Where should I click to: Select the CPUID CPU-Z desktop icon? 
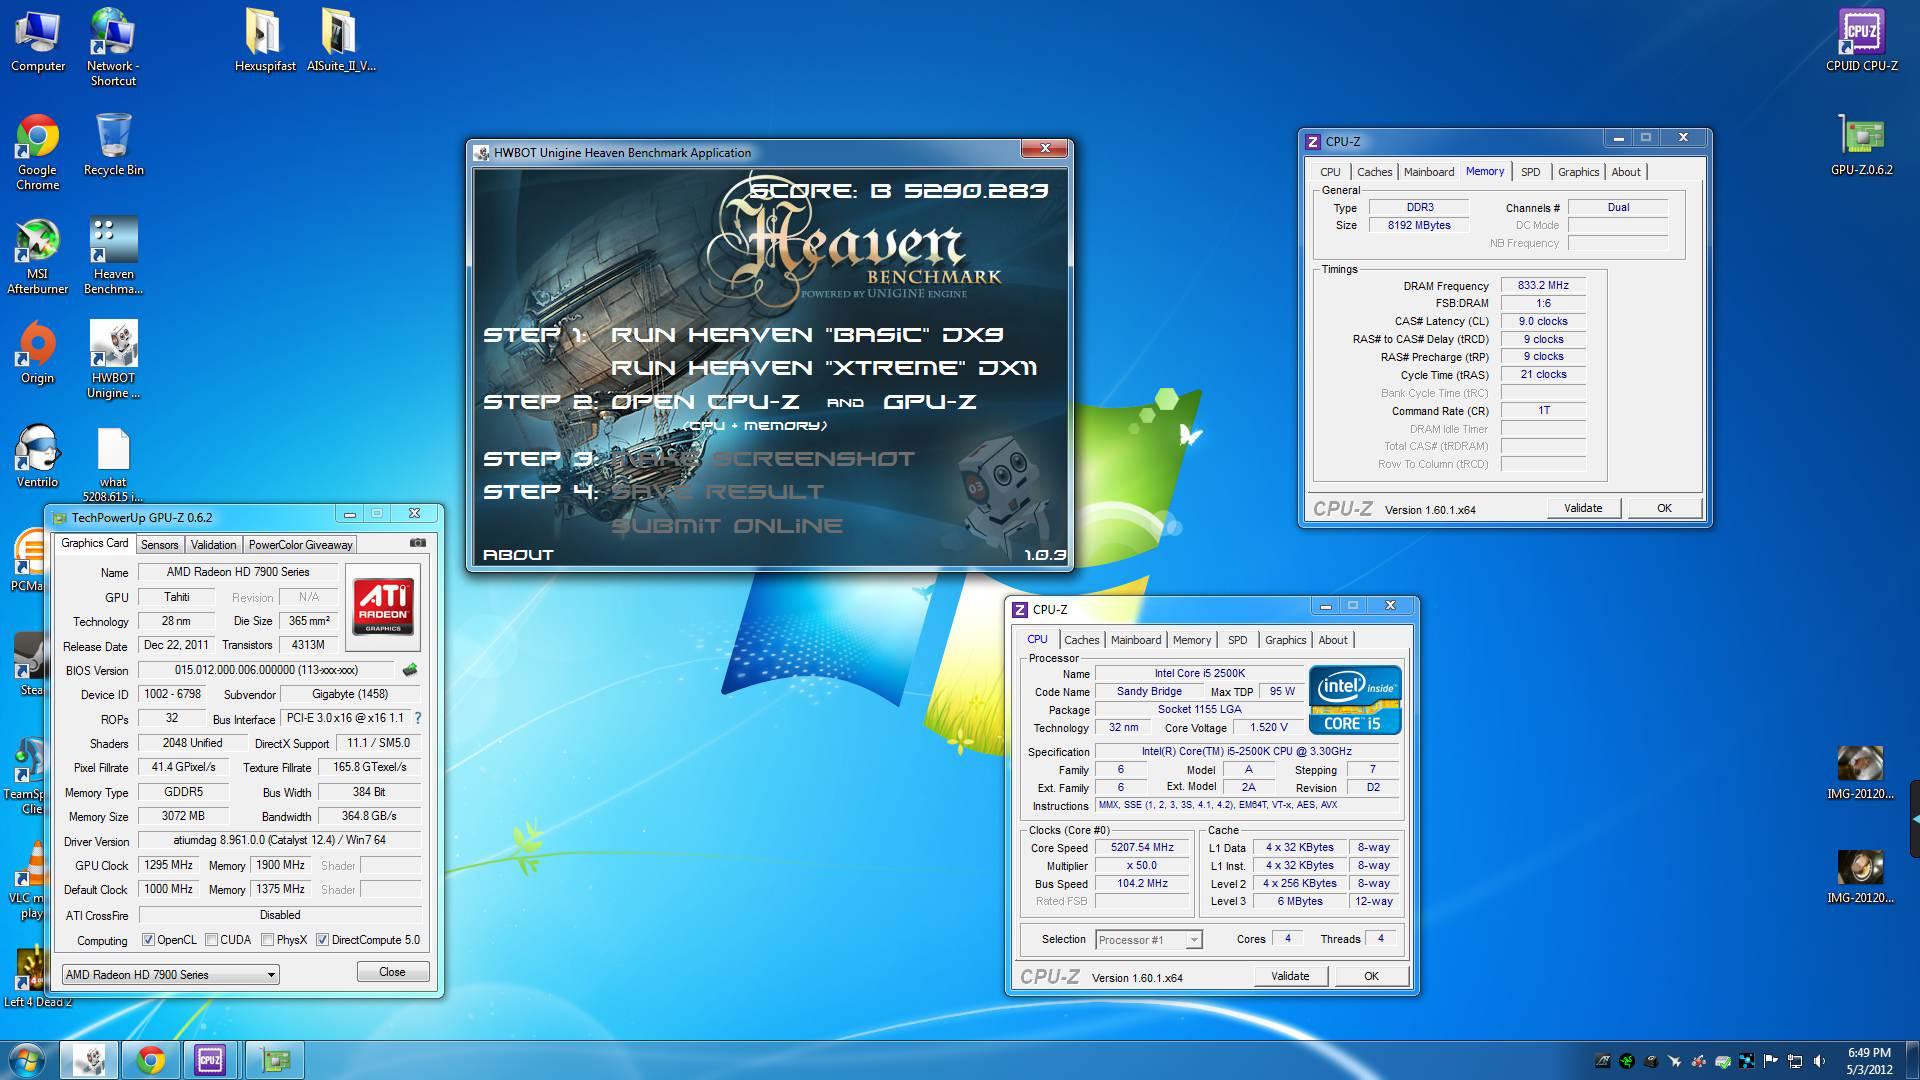[x=1861, y=40]
